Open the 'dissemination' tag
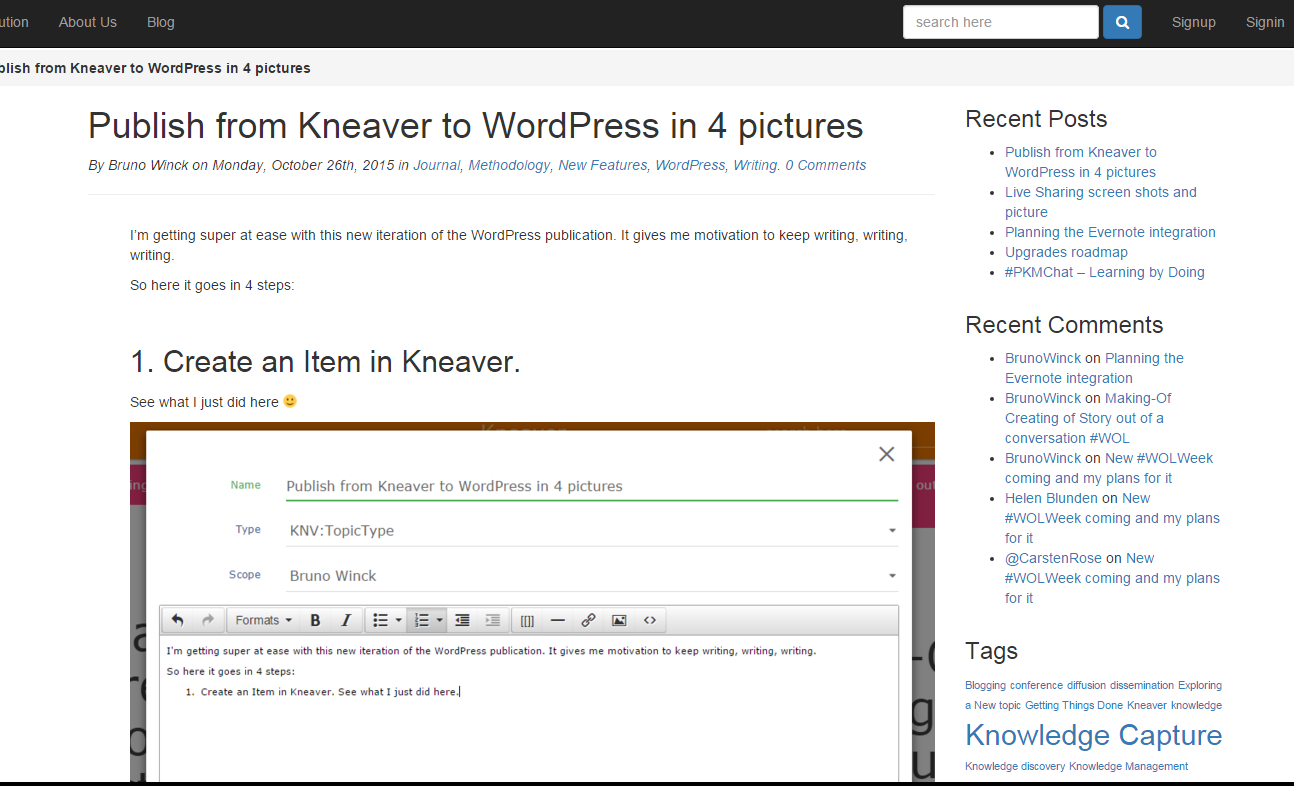1294x786 pixels. coord(1142,685)
